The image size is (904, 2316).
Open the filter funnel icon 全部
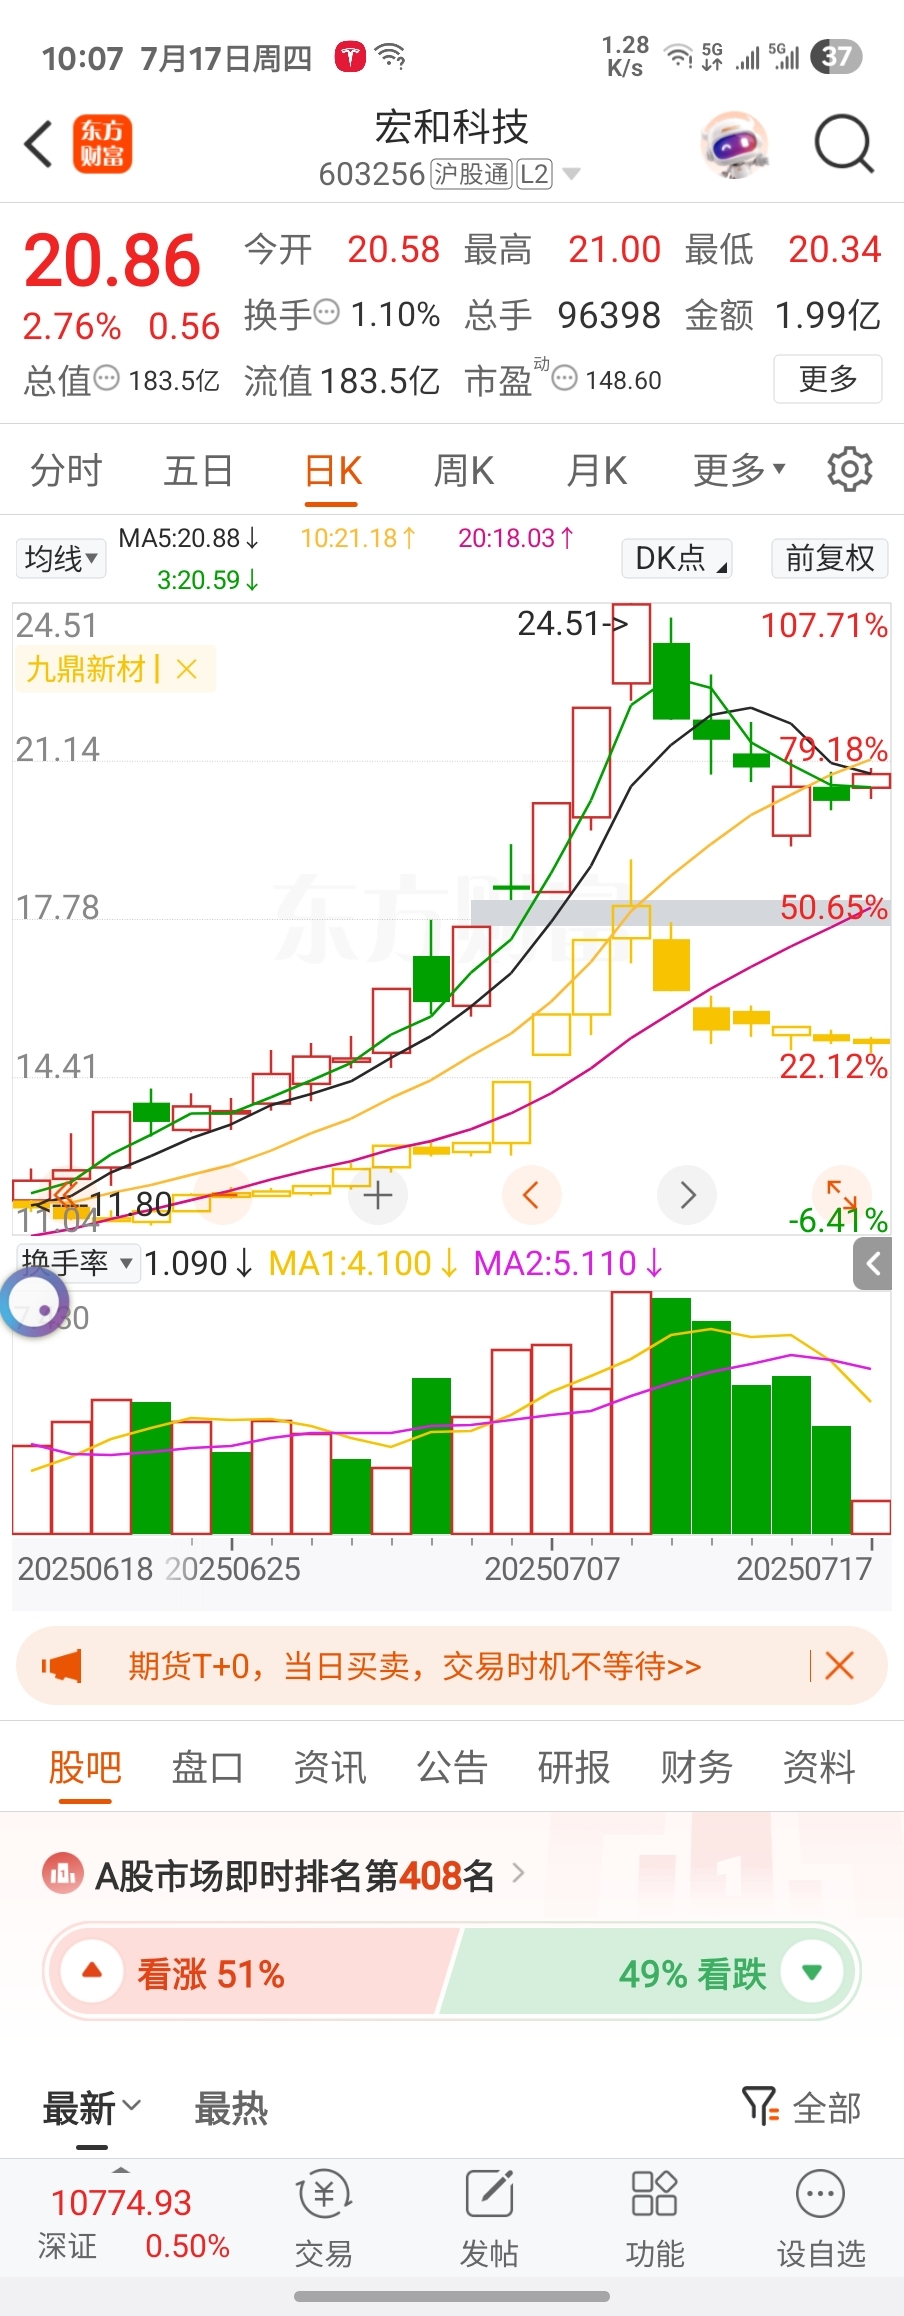pyautogui.click(x=802, y=2107)
